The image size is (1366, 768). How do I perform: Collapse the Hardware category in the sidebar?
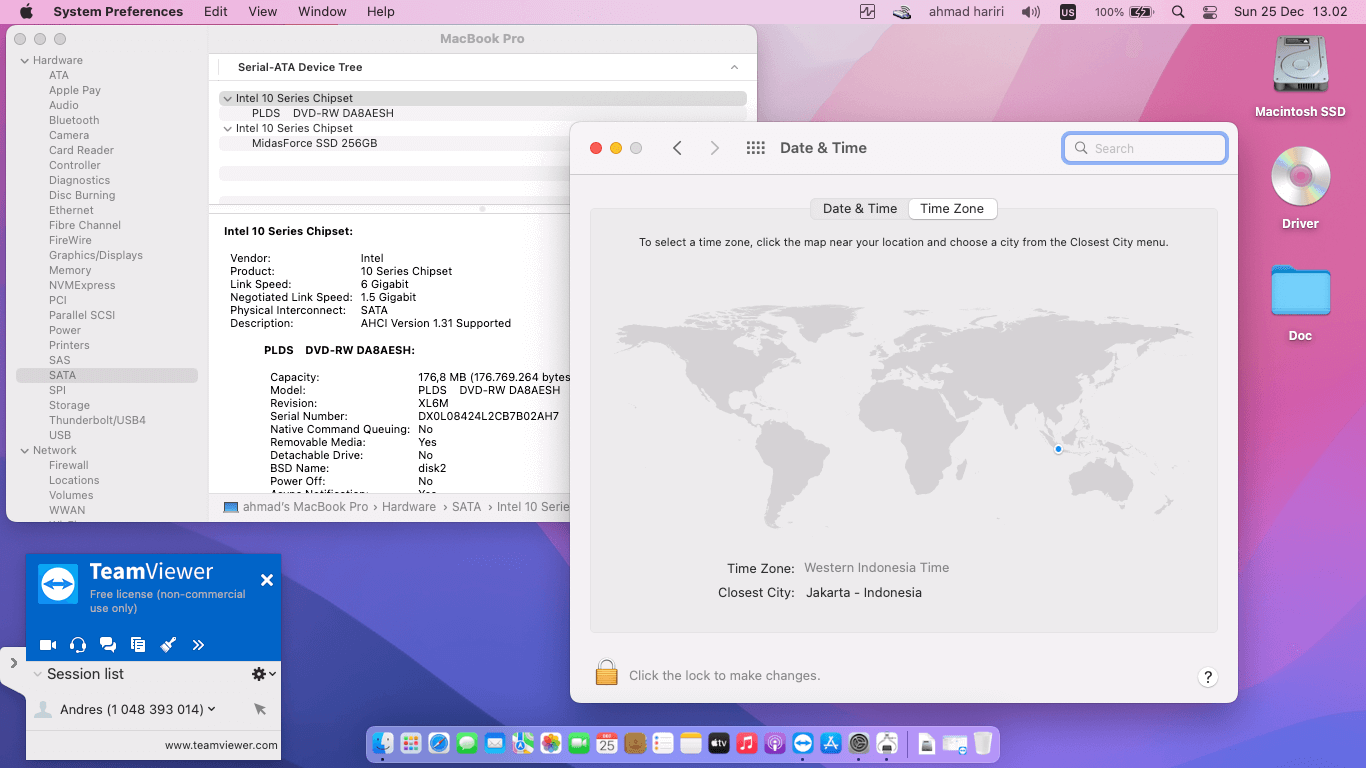(x=24, y=60)
